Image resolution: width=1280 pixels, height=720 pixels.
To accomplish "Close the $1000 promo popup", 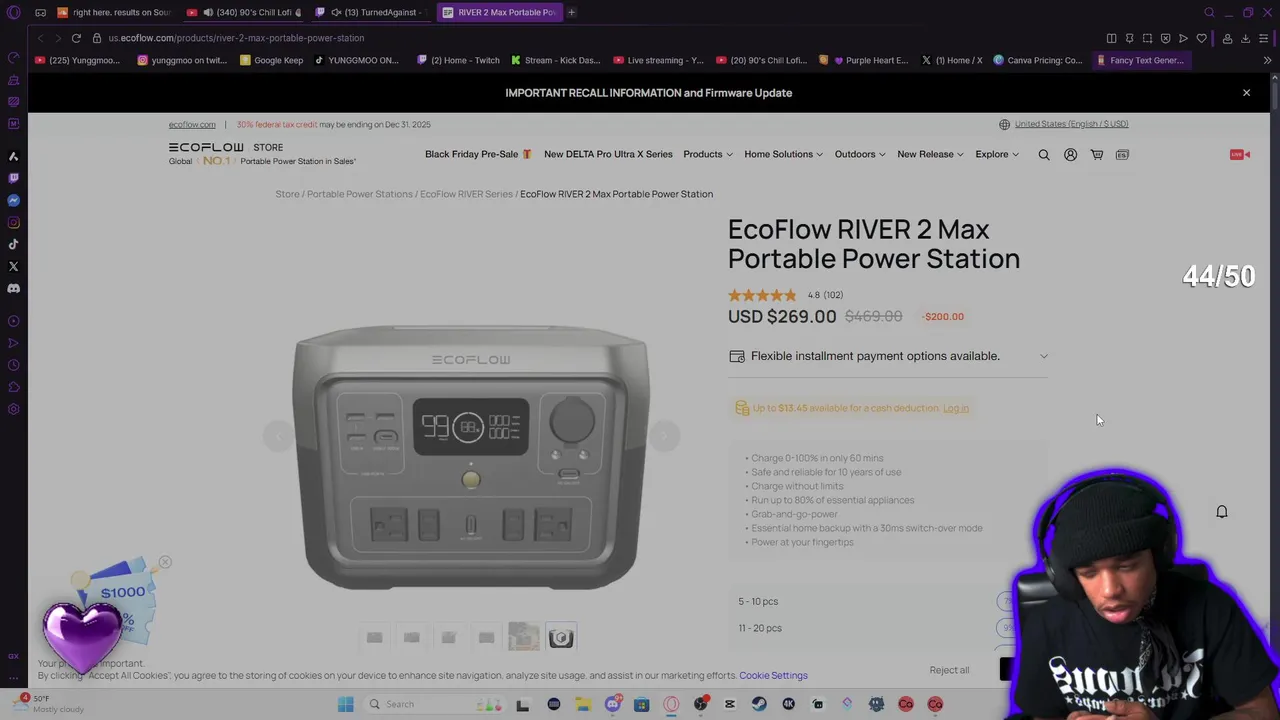I will click(165, 562).
